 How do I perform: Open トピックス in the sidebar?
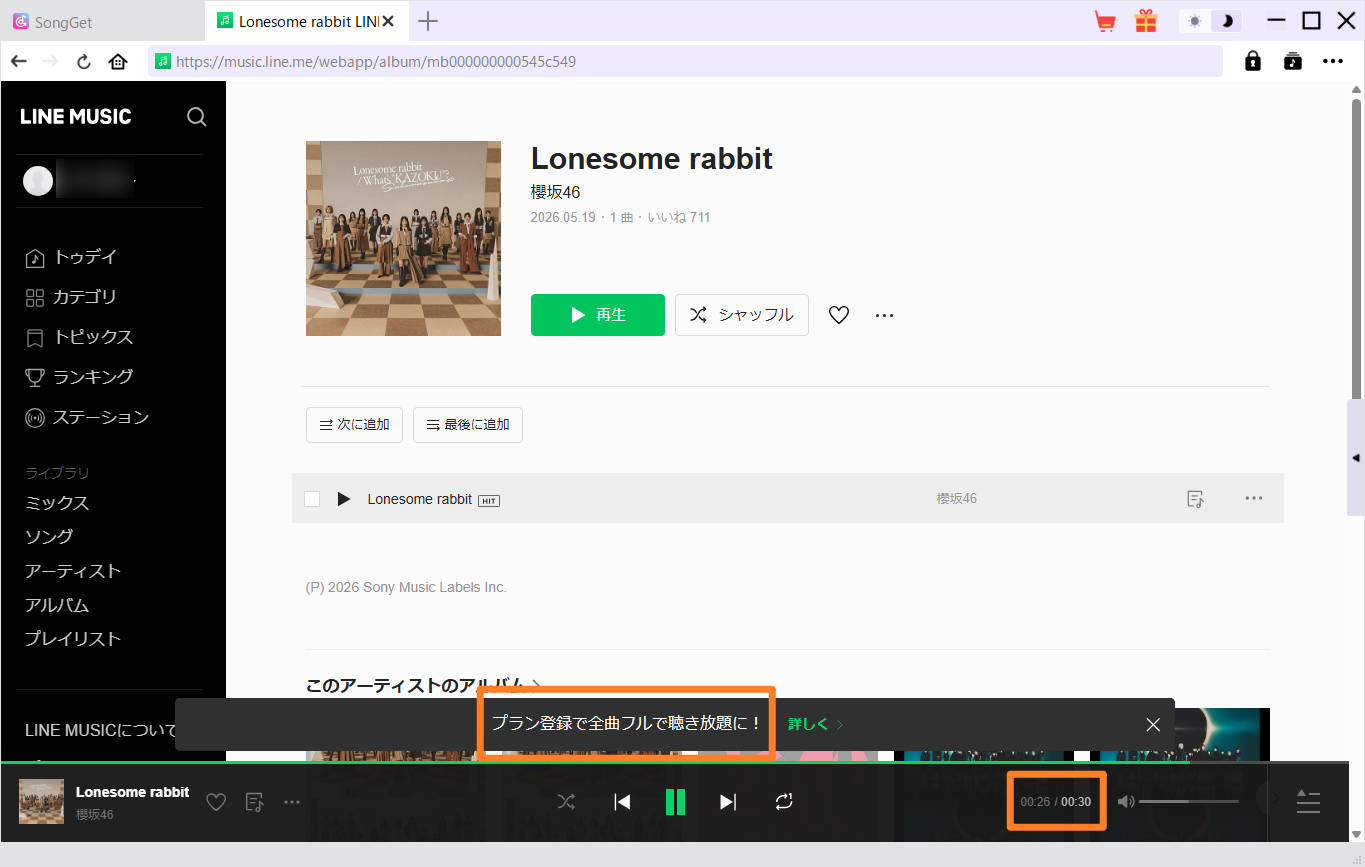coord(79,337)
